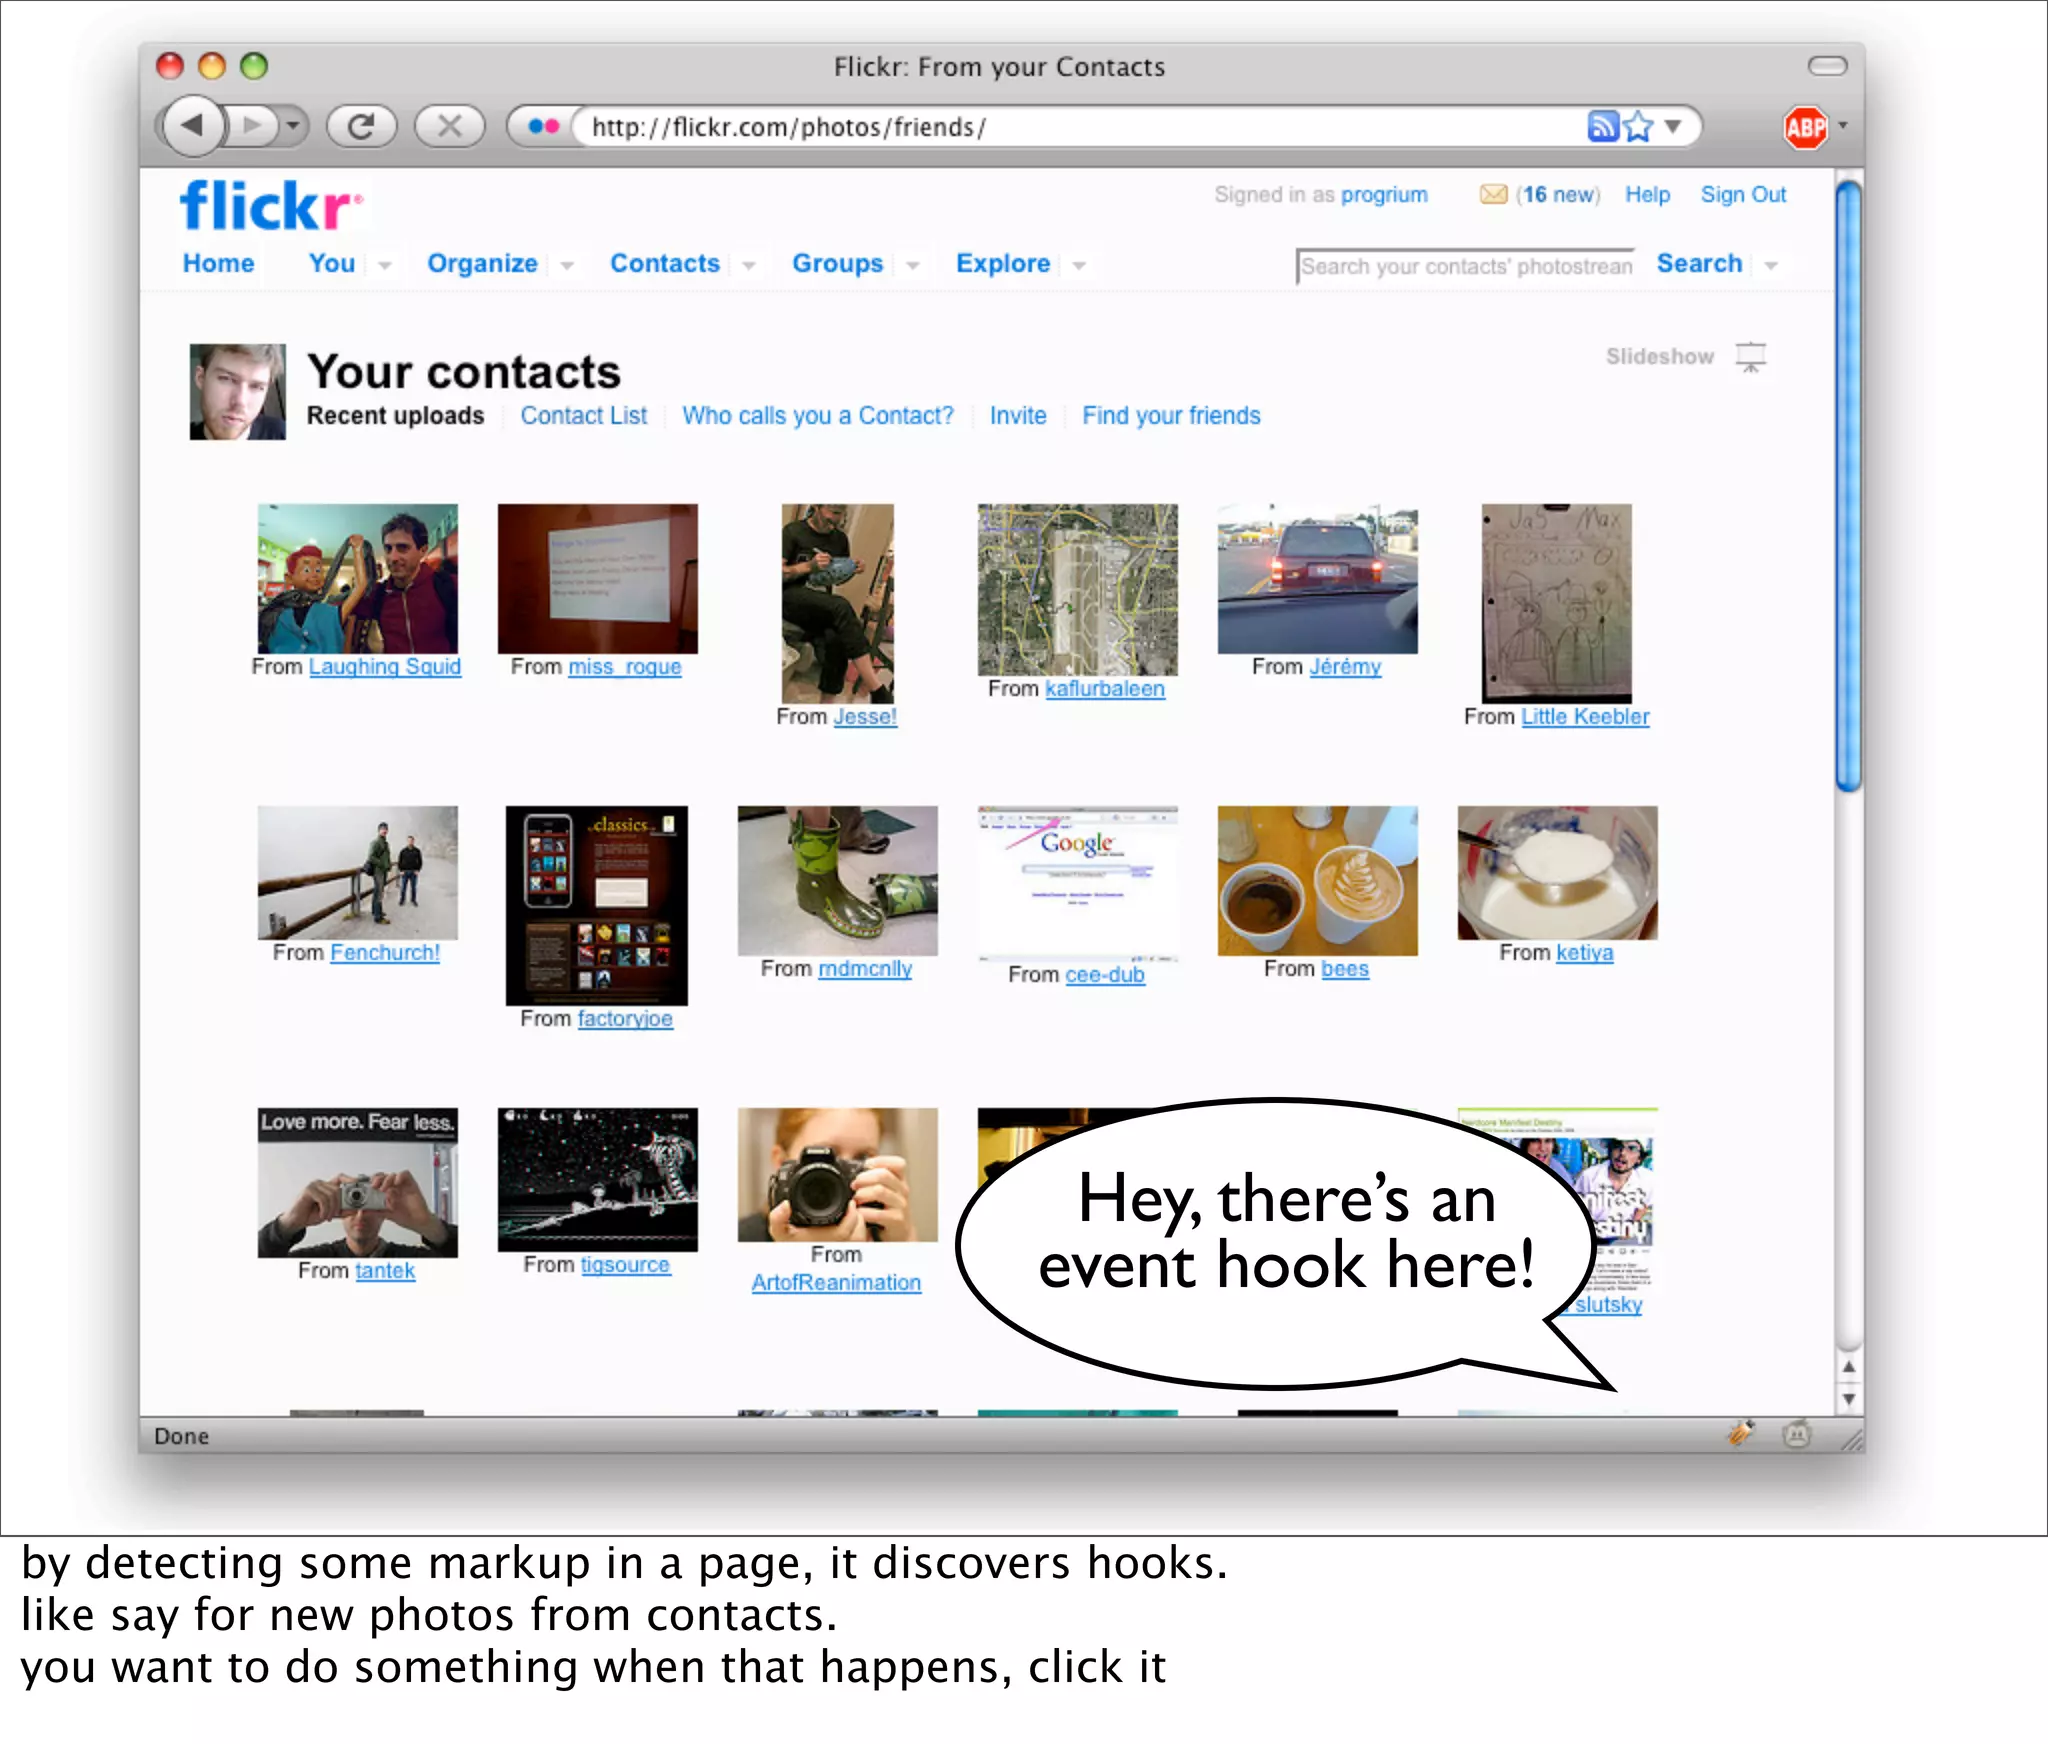Click the browser Back arrow button
Image resolution: width=2048 pixels, height=1744 pixels.
(x=192, y=126)
